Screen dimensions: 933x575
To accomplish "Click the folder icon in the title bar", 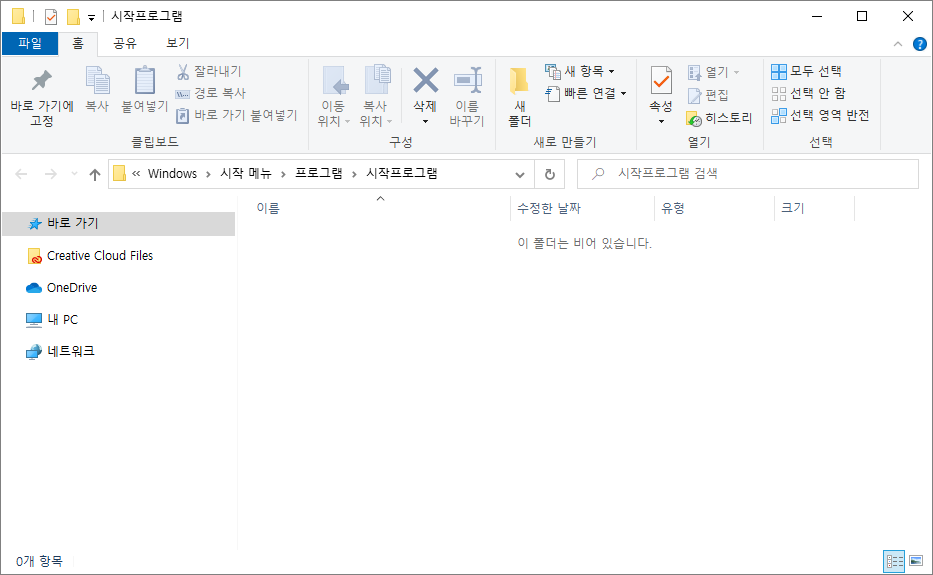I will (18, 16).
